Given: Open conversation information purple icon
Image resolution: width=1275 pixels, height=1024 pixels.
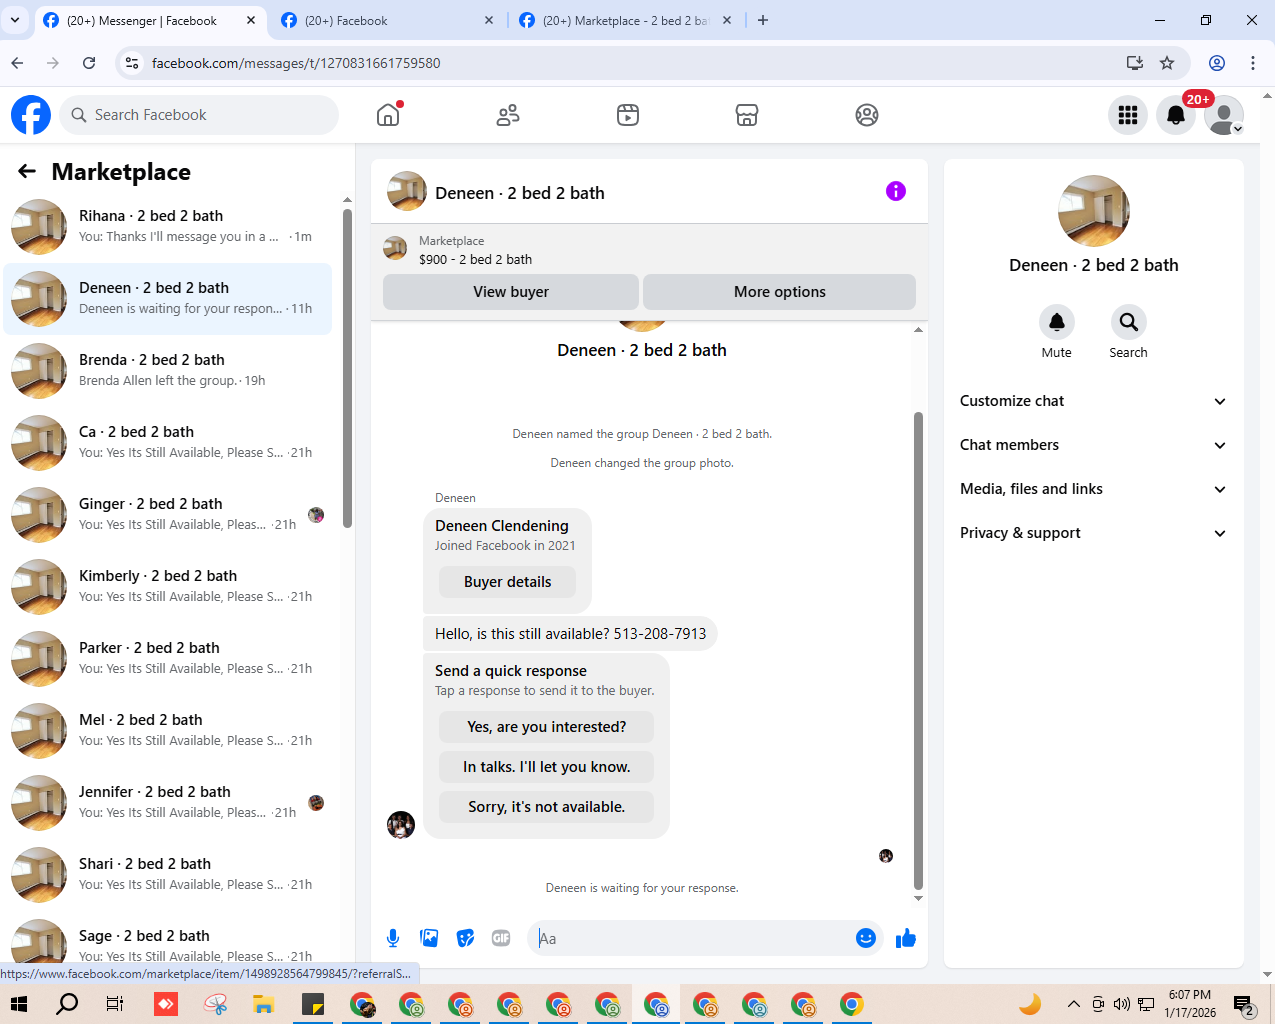Looking at the screenshot, I should 896,191.
